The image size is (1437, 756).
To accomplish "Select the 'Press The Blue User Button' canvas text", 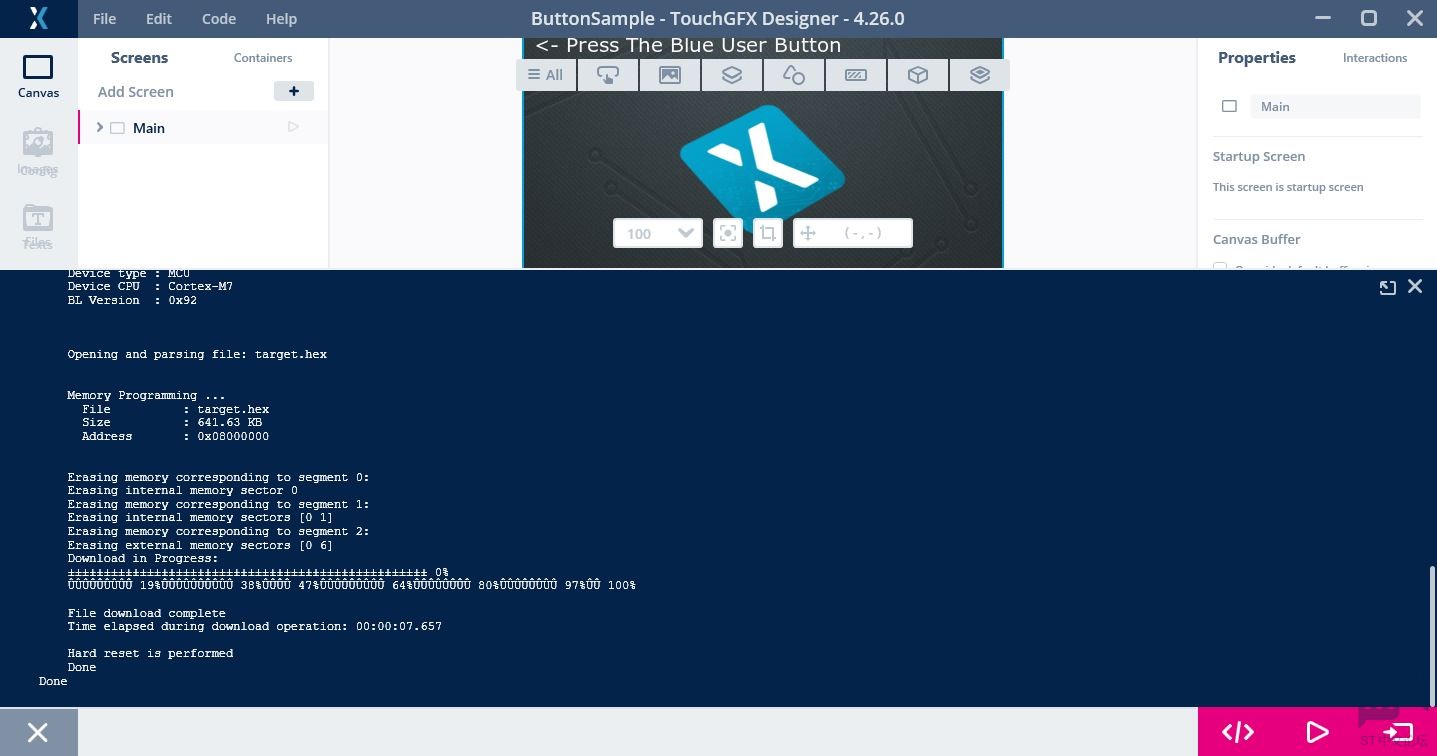I will (688, 45).
